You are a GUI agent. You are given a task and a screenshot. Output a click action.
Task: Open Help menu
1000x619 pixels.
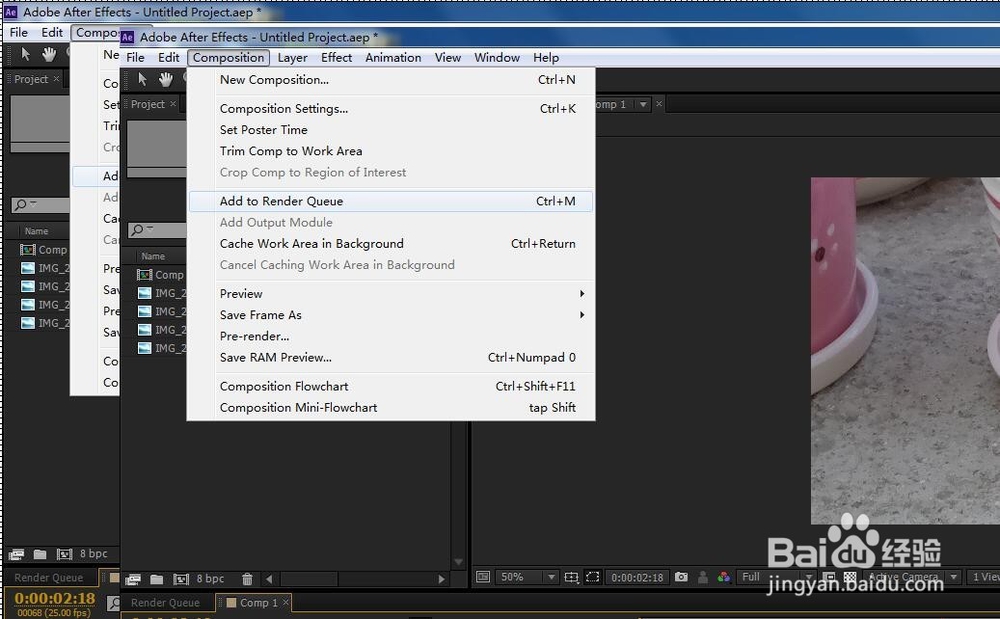coord(546,57)
